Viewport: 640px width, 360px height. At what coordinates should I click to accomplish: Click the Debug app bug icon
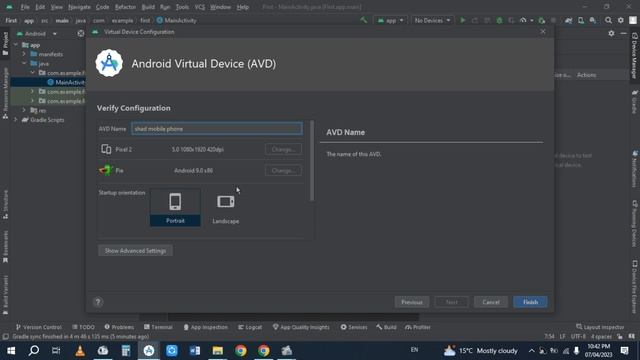(499, 20)
